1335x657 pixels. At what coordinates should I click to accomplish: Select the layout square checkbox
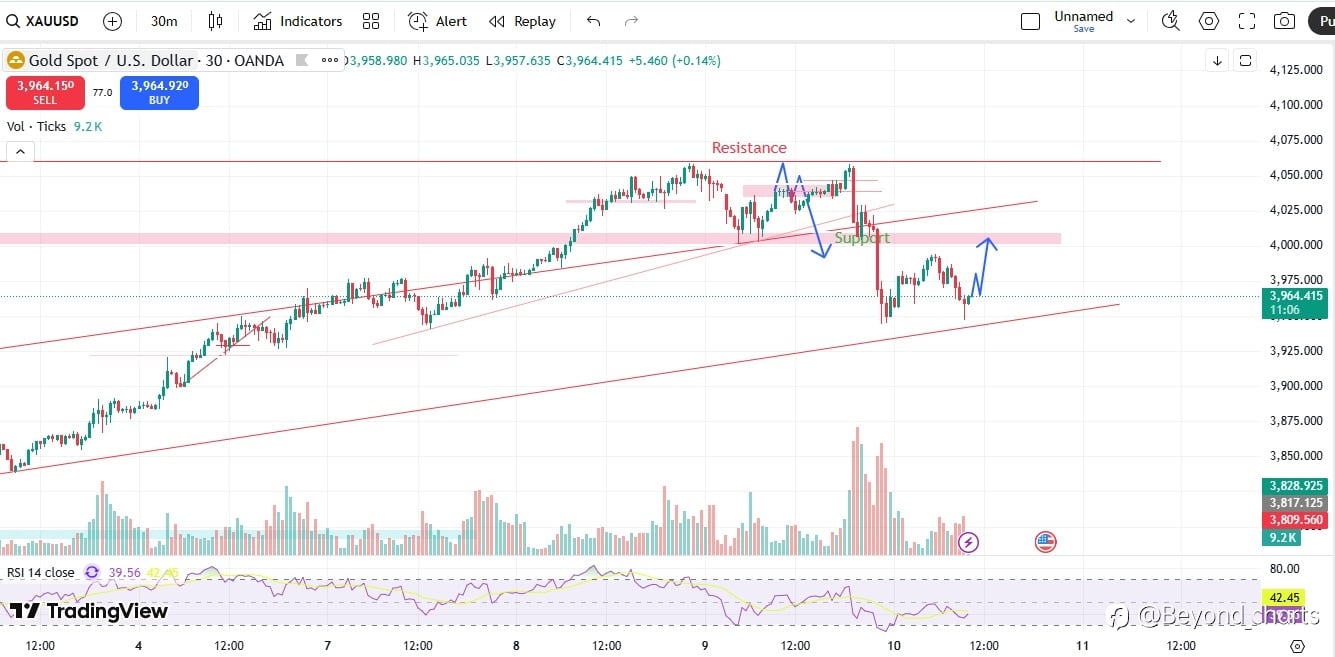click(1030, 21)
